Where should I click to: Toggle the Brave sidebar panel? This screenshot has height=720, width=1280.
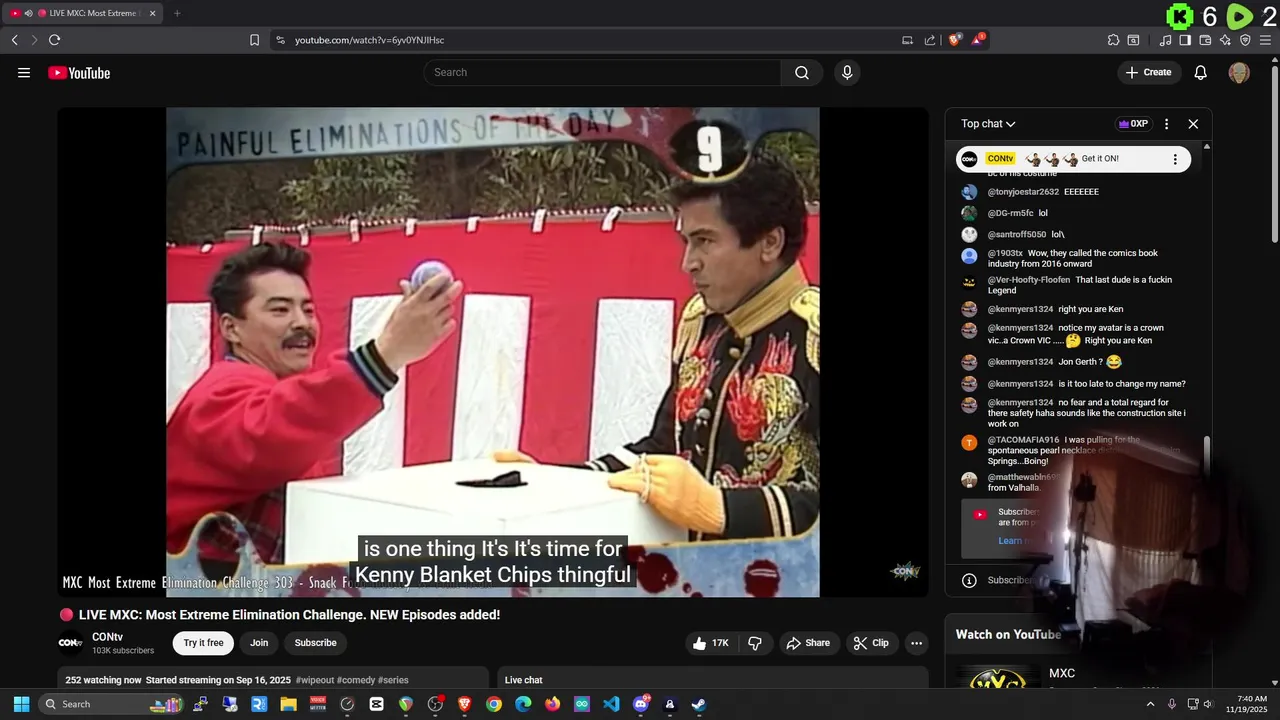(x=1185, y=40)
